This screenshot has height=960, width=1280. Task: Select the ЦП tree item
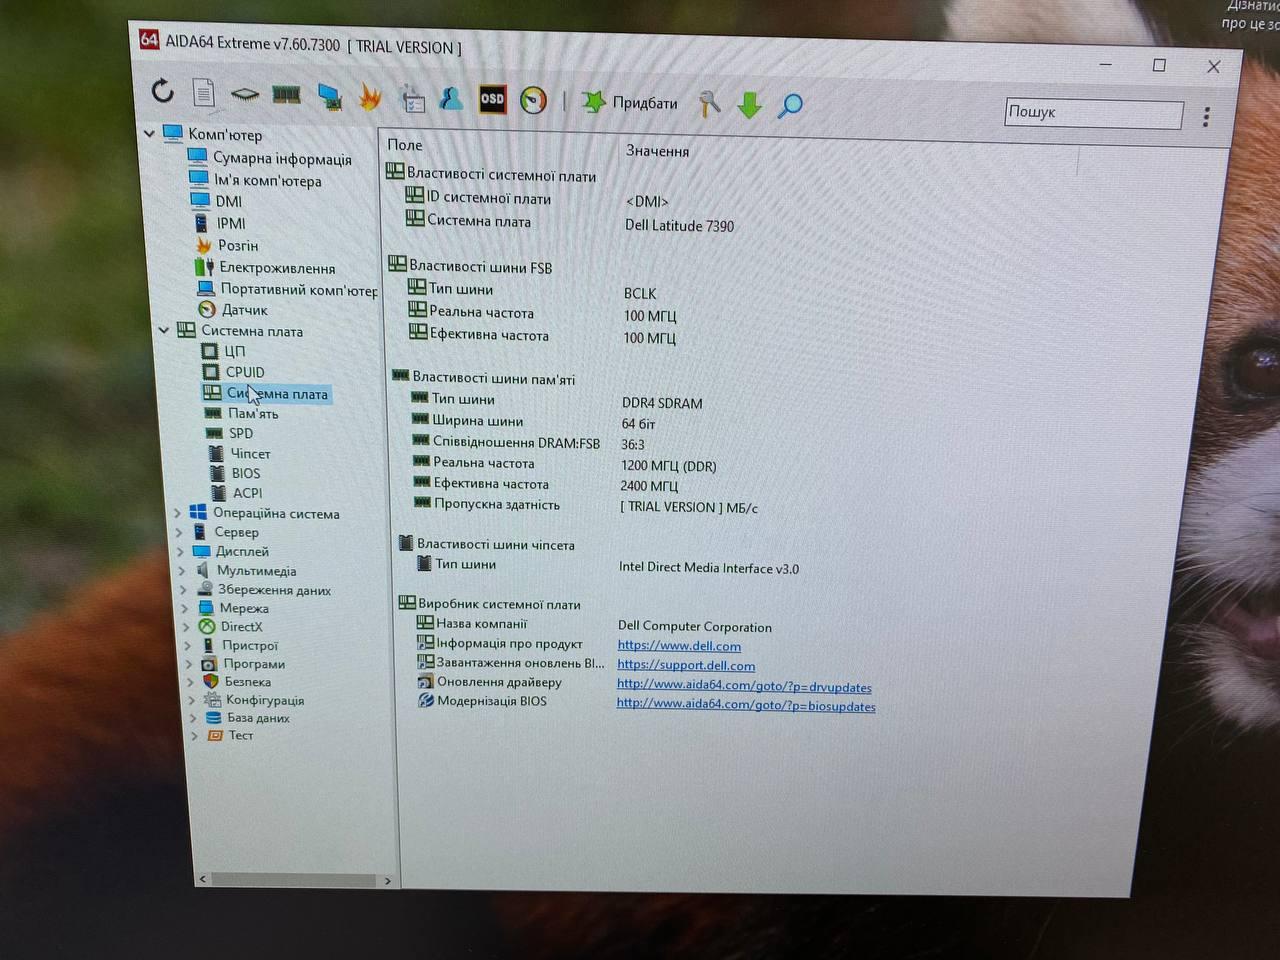click(235, 351)
